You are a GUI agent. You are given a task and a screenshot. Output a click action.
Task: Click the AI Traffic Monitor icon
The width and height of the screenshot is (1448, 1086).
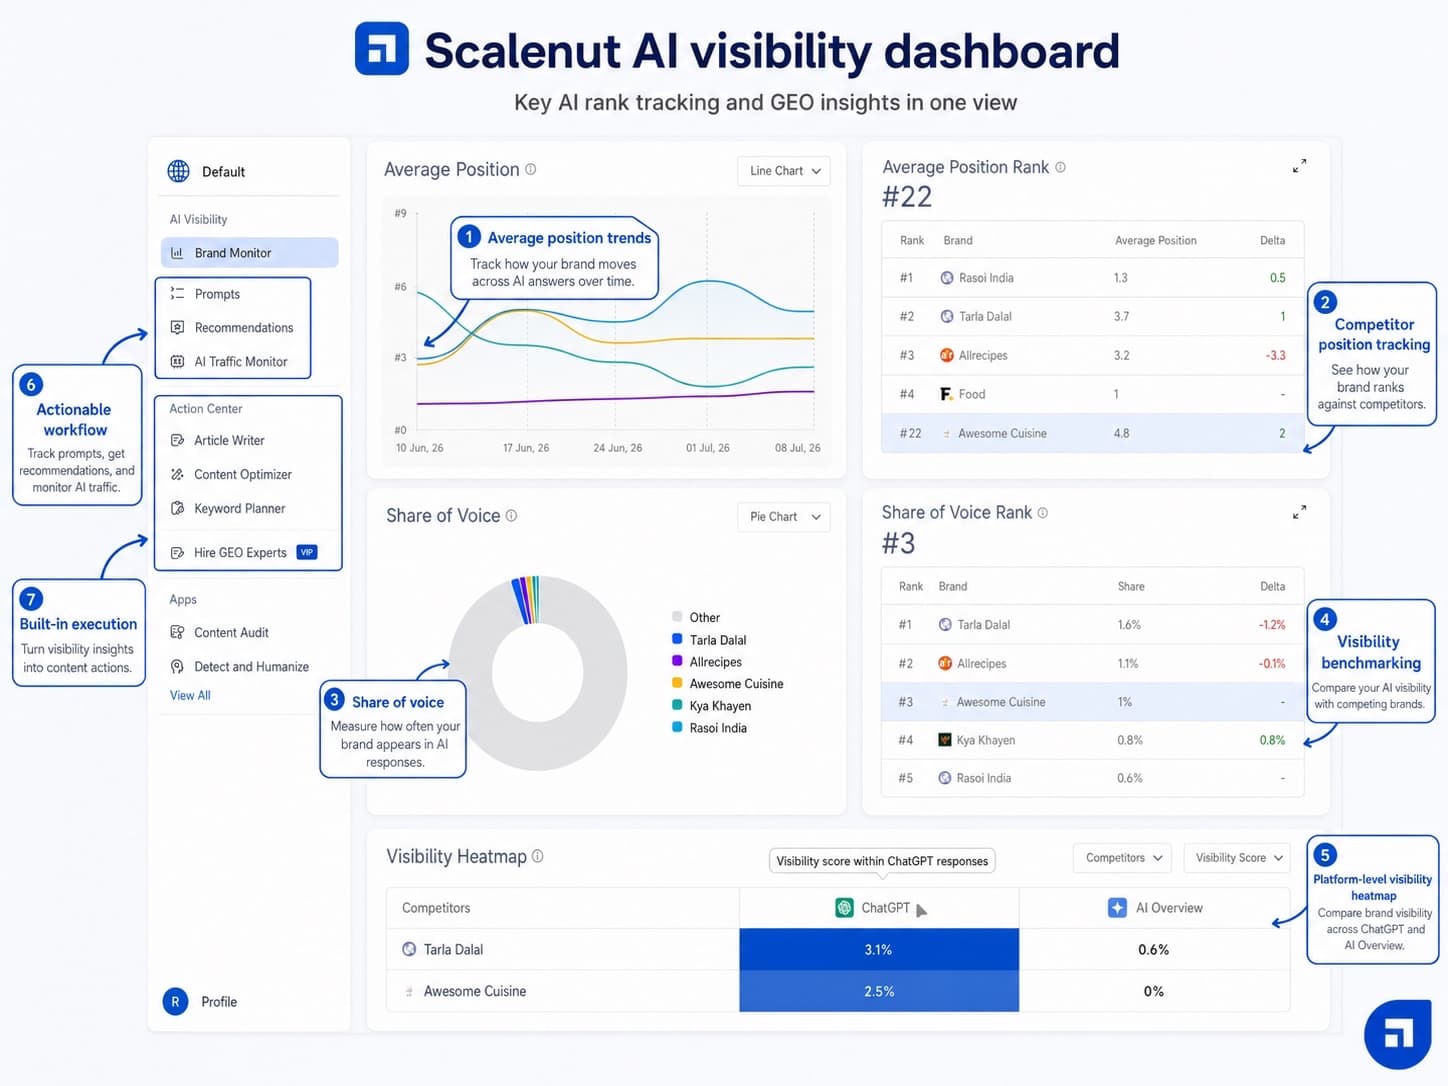tap(177, 361)
